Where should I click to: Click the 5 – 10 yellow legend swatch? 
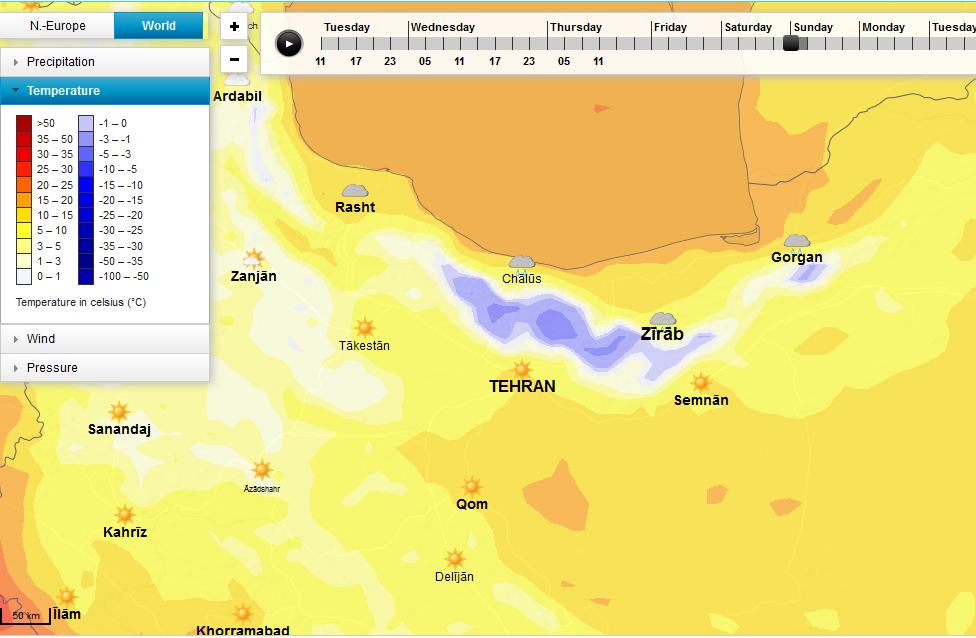click(24, 230)
